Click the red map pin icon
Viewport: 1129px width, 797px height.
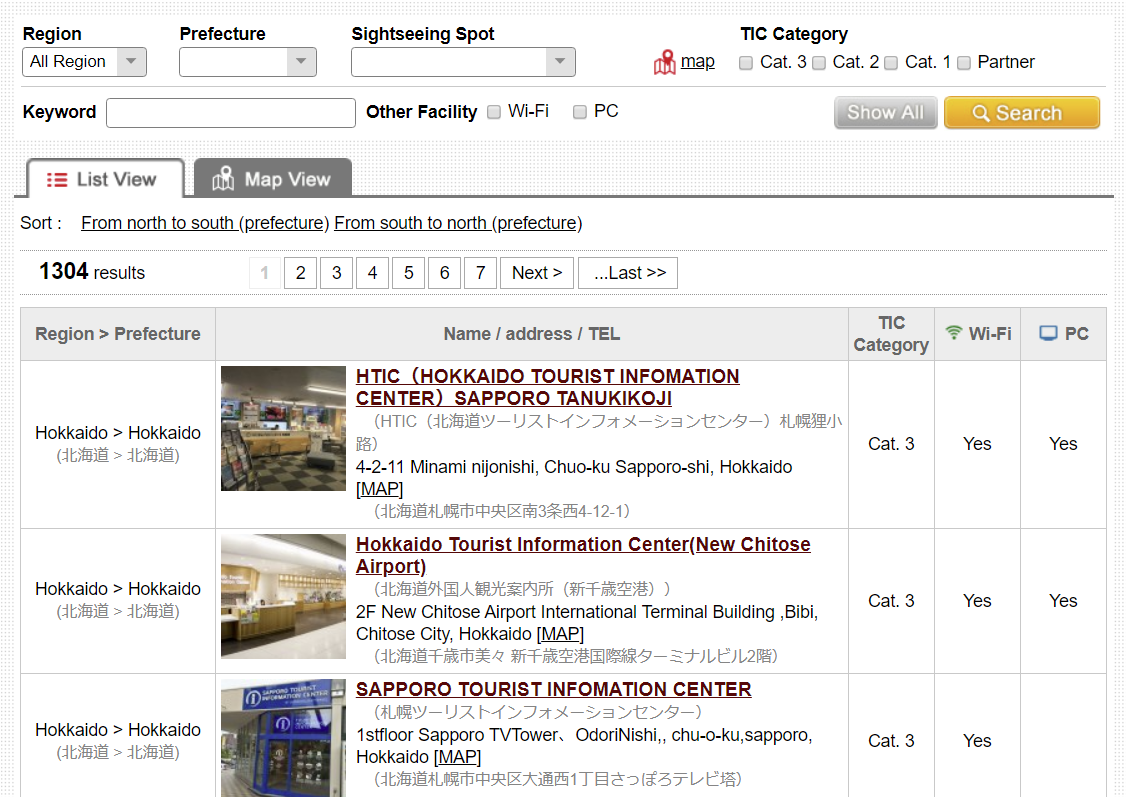click(x=665, y=63)
